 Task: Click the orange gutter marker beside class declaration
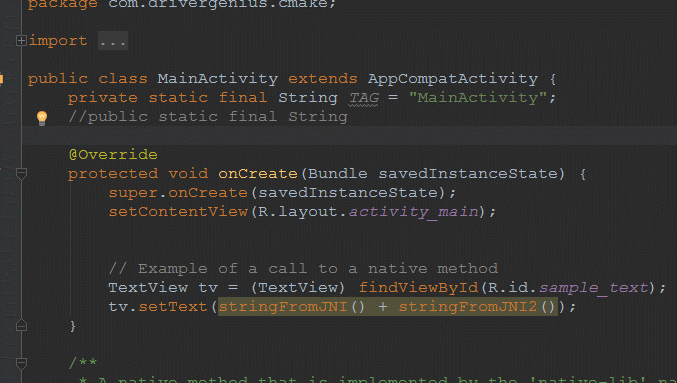1,79
